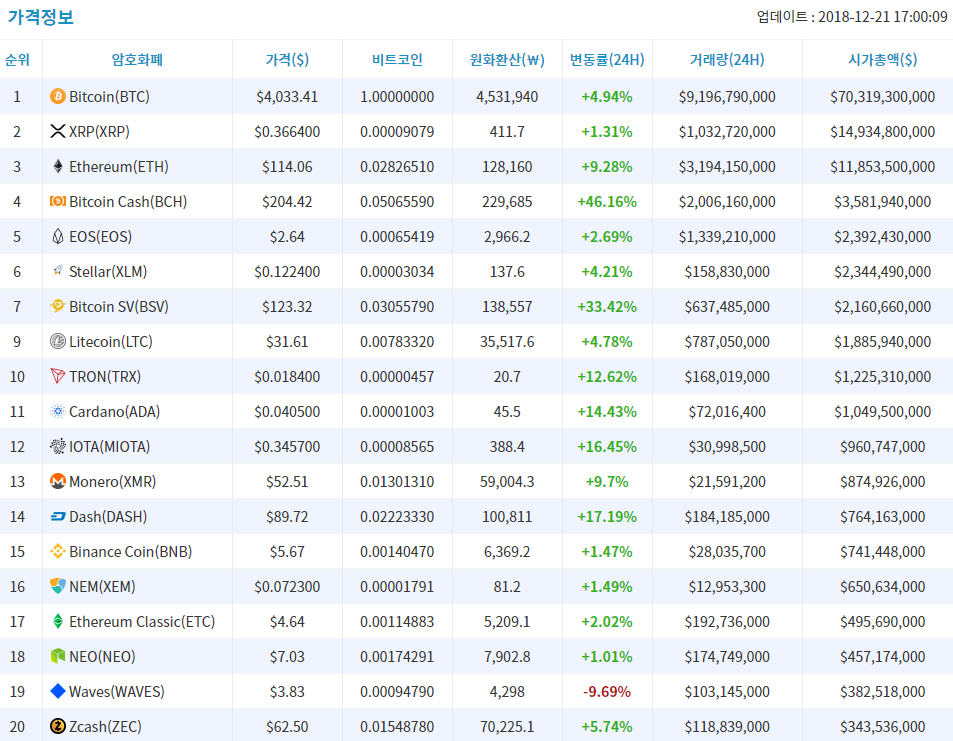
Task: Sort by the 거래량(24H) column header
Action: (x=727, y=60)
